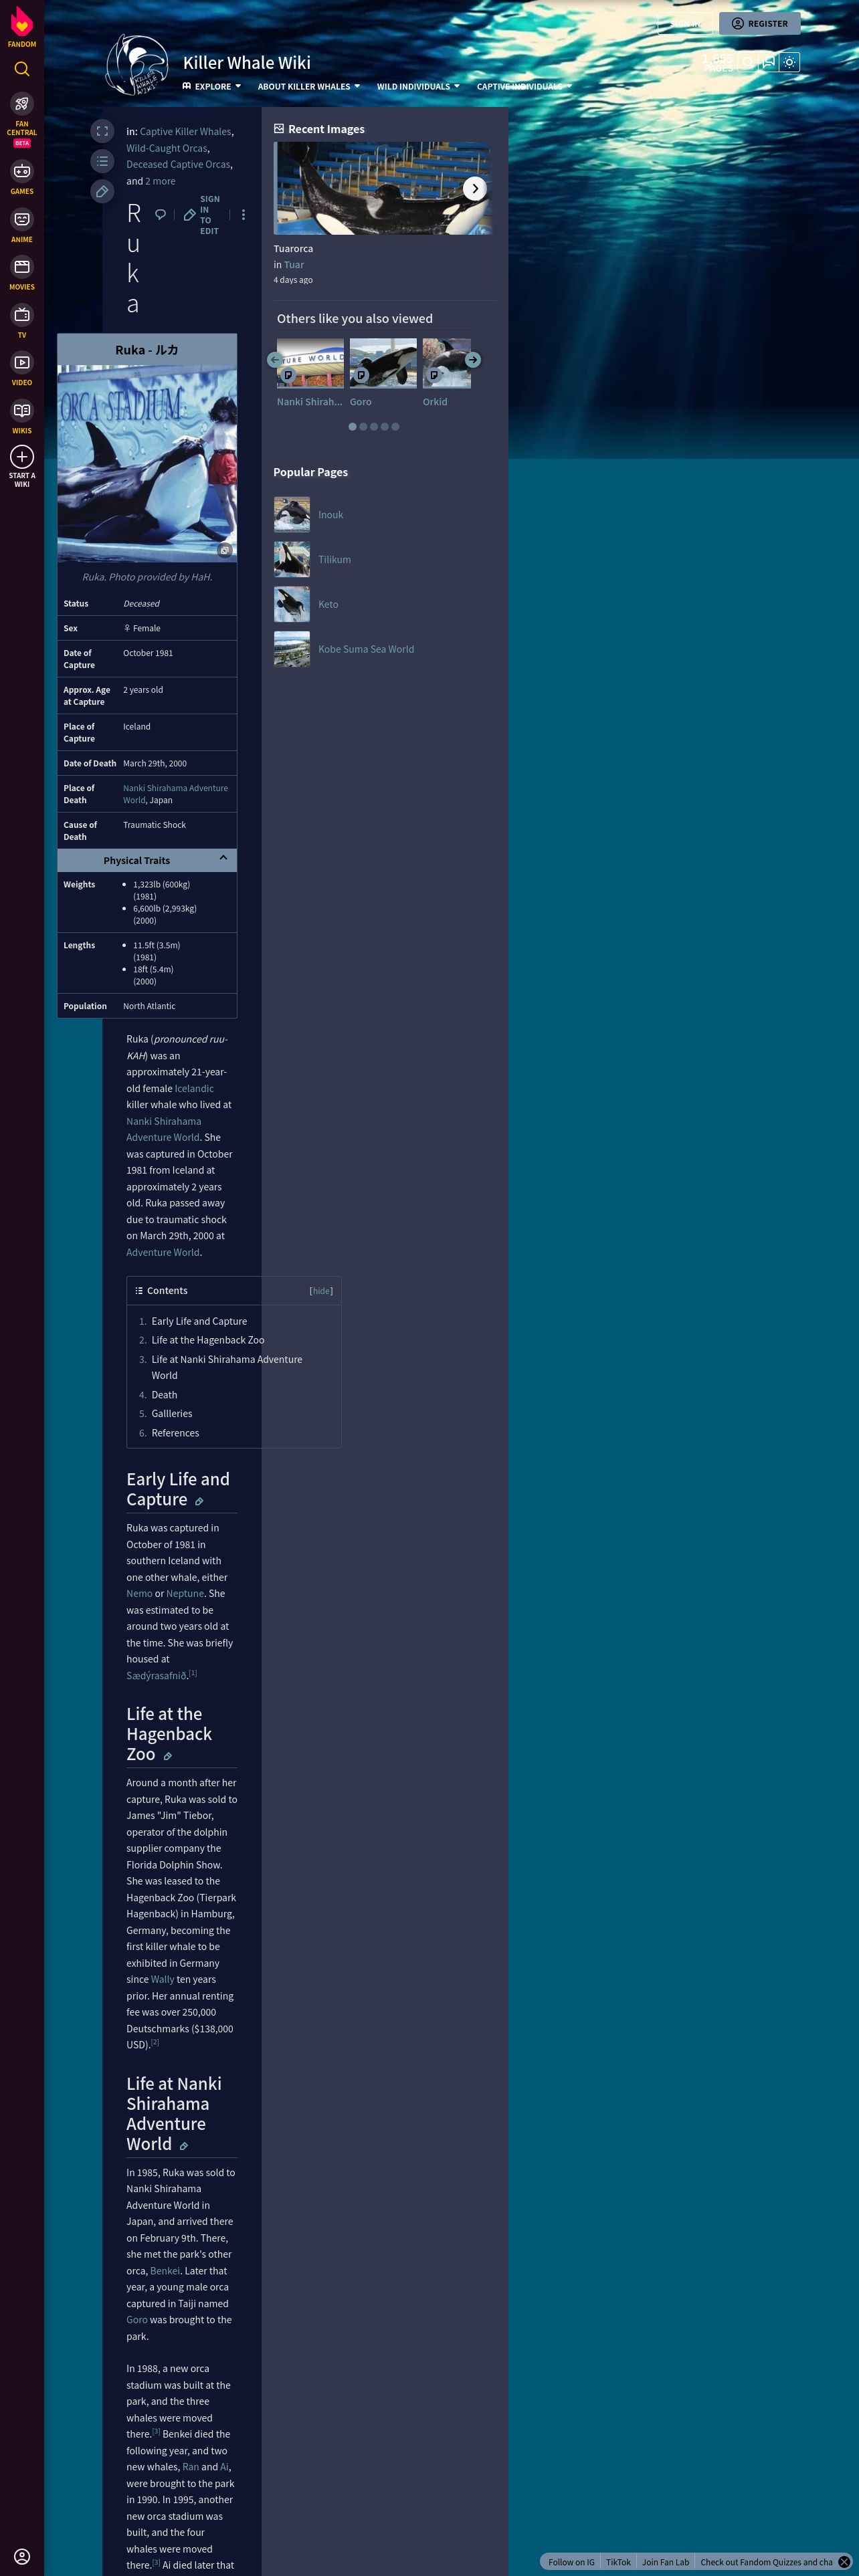Click the Fandom logo icon
Screen dimensions: 859x2576
22,22
